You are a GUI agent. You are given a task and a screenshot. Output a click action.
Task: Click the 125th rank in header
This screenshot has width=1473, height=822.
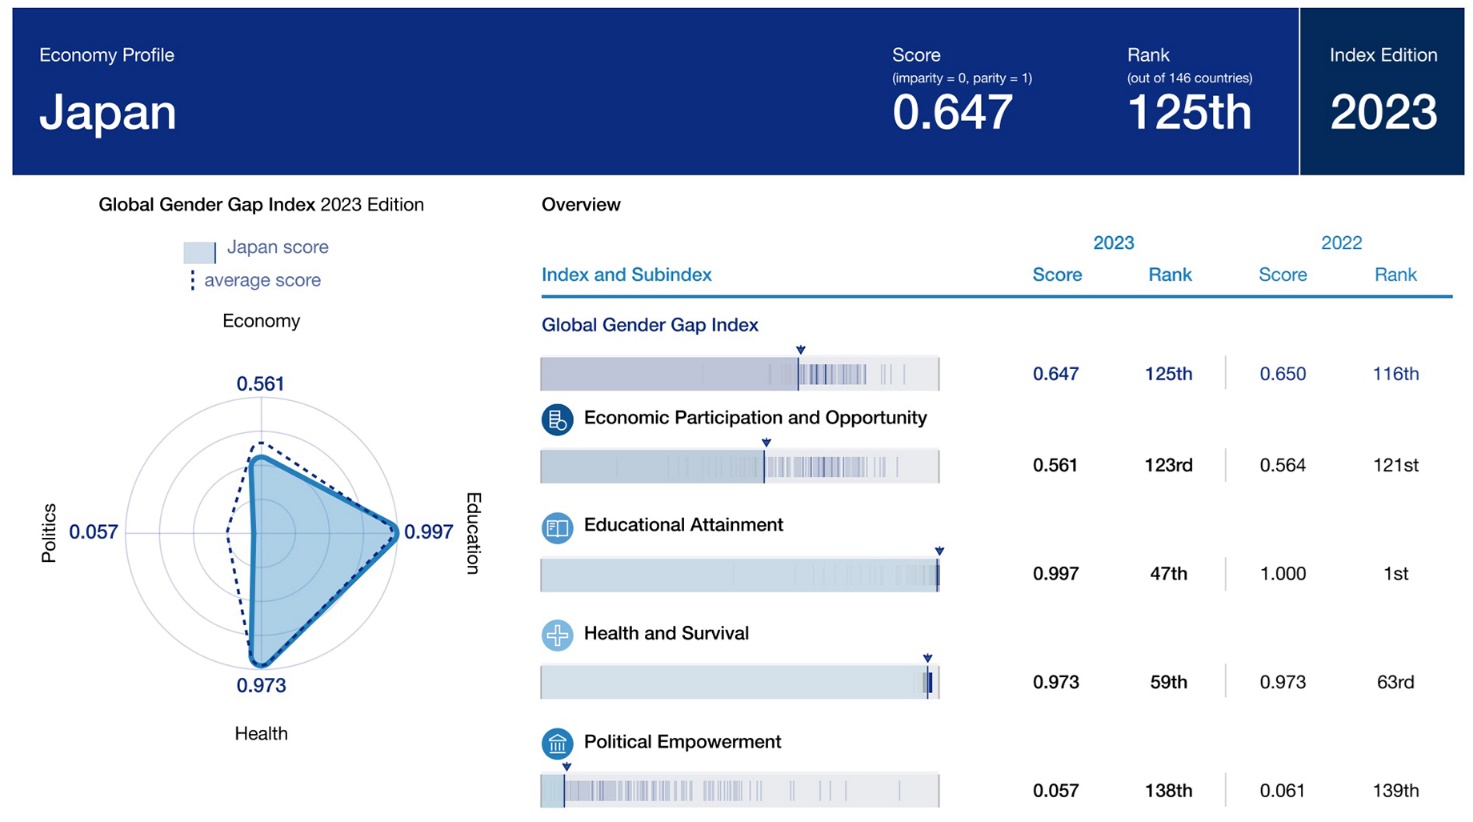pos(1189,111)
